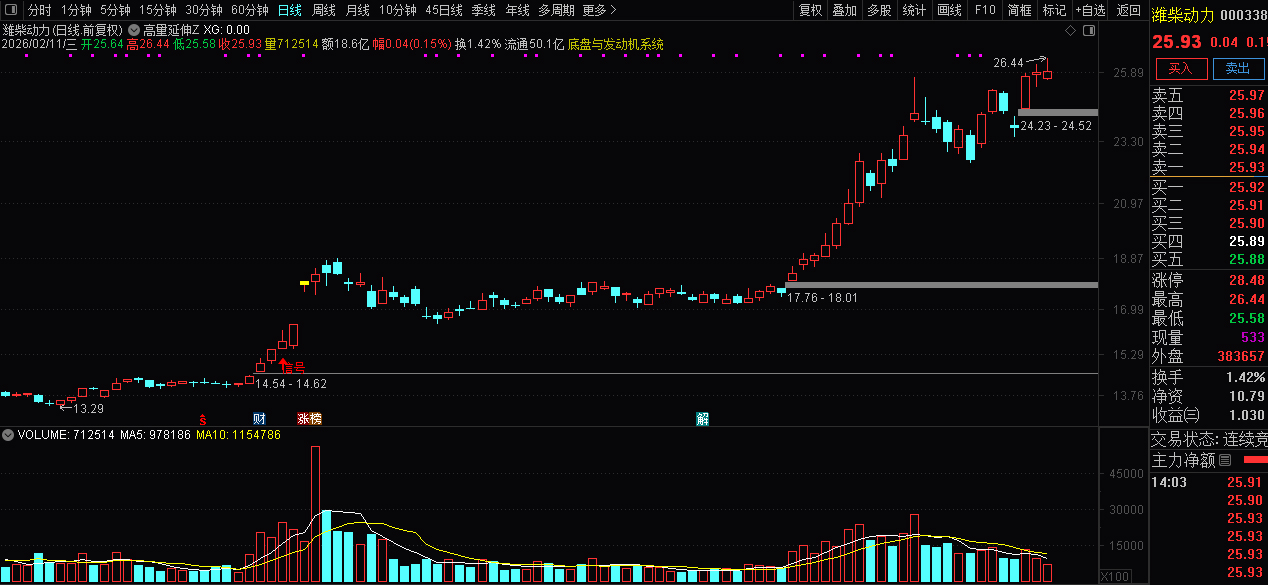1268x585 pixels.
Task: Click the 卖四 price 25.96
Action: tap(1247, 114)
